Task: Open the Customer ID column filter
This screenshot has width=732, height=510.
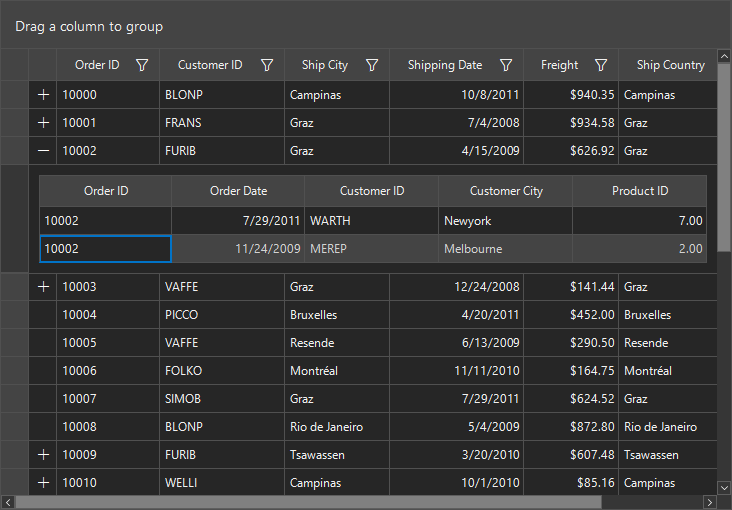Action: 267,65
